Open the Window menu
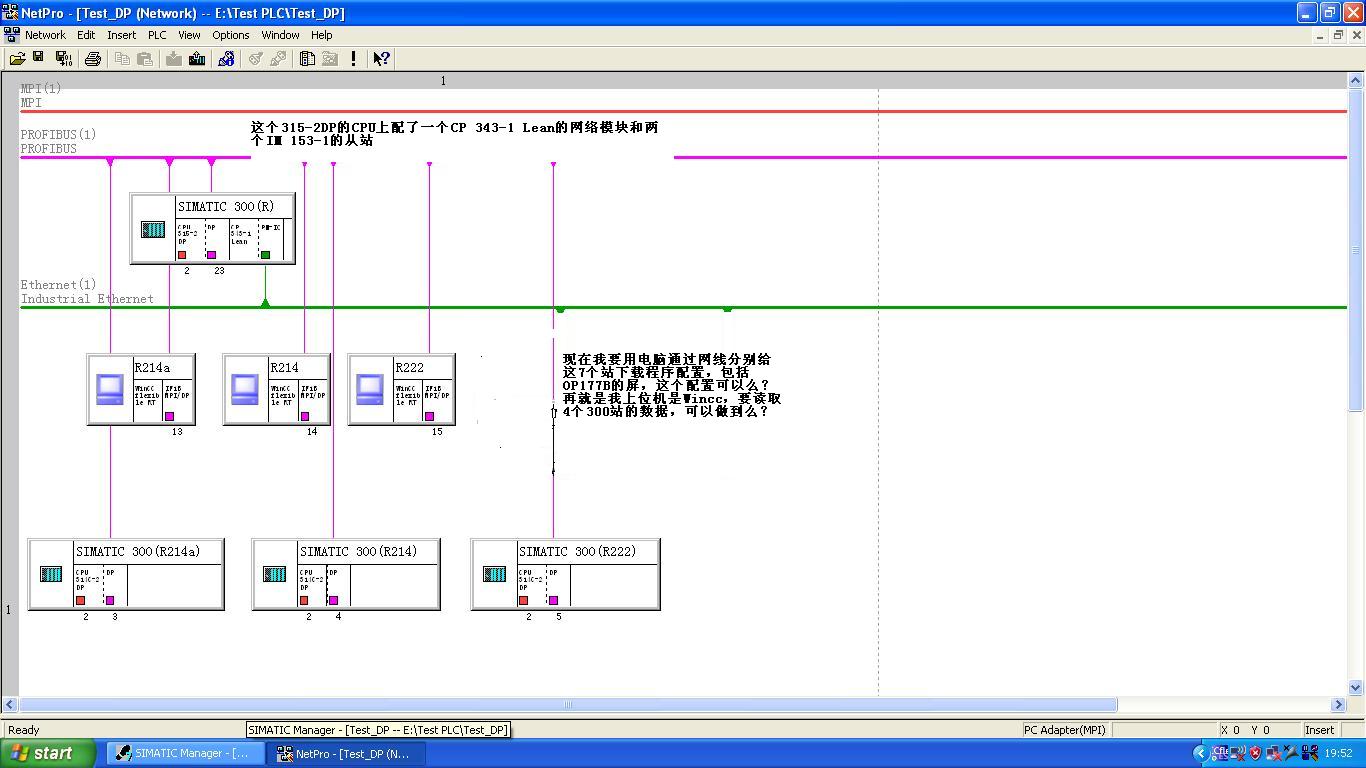1366x768 pixels. click(x=280, y=35)
